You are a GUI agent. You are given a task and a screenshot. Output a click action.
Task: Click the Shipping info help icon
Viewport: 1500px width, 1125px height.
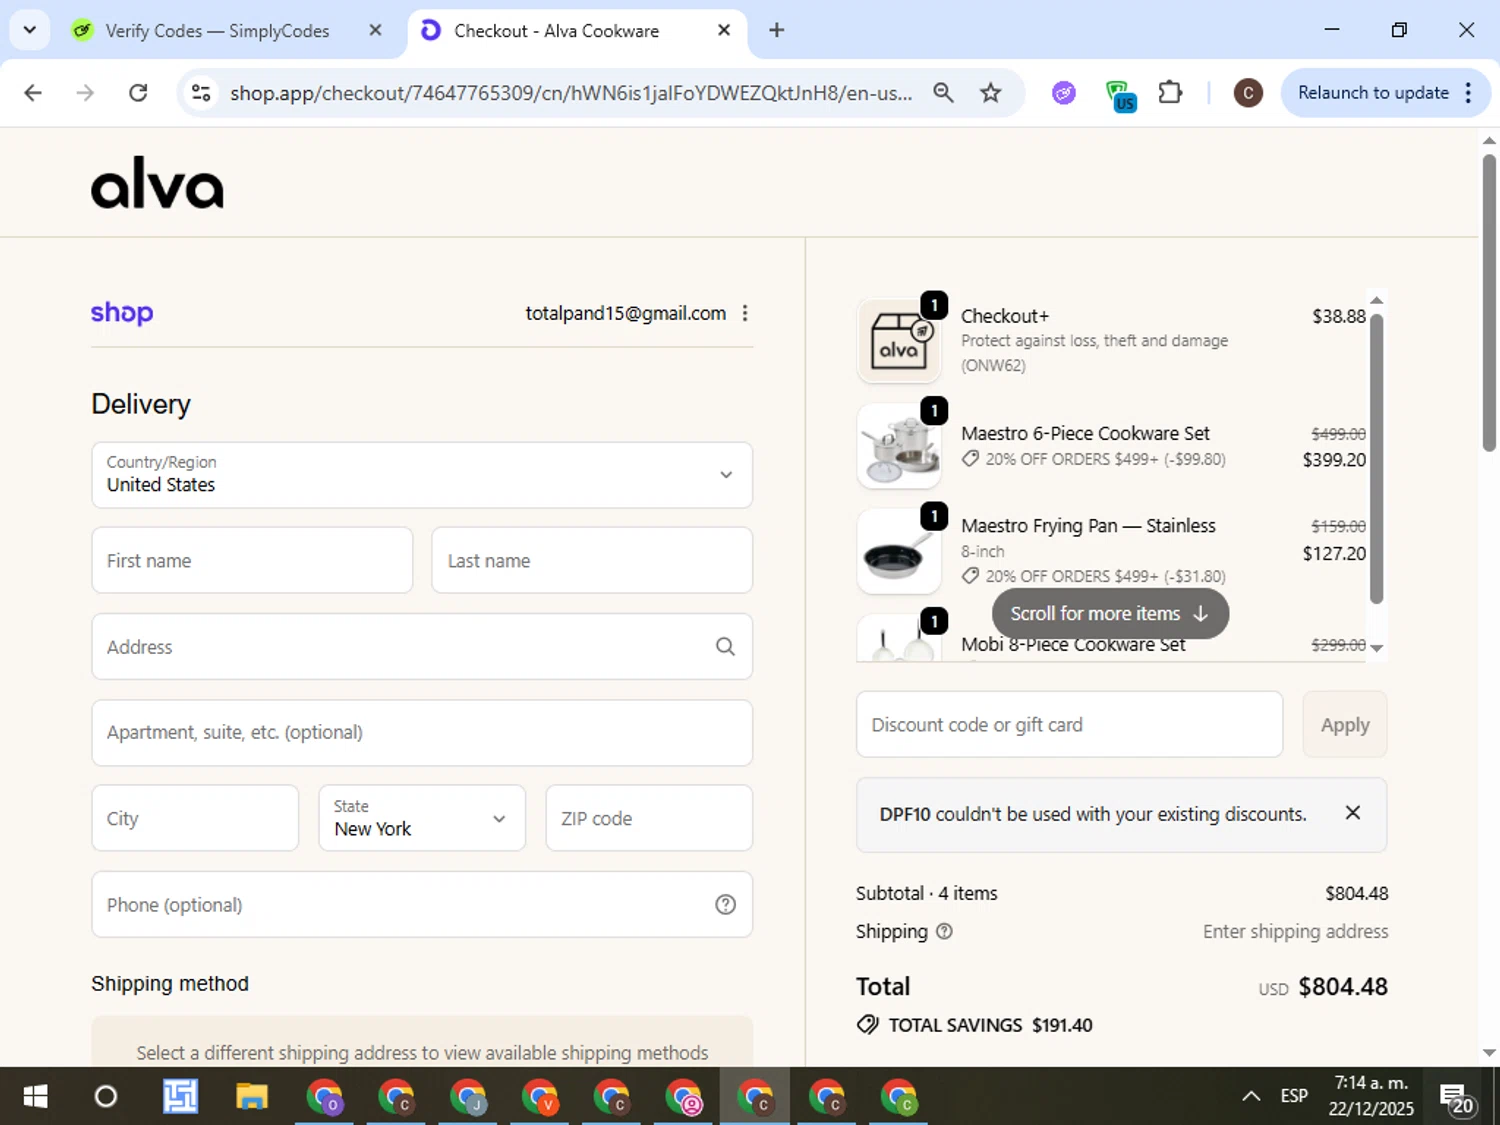(944, 931)
